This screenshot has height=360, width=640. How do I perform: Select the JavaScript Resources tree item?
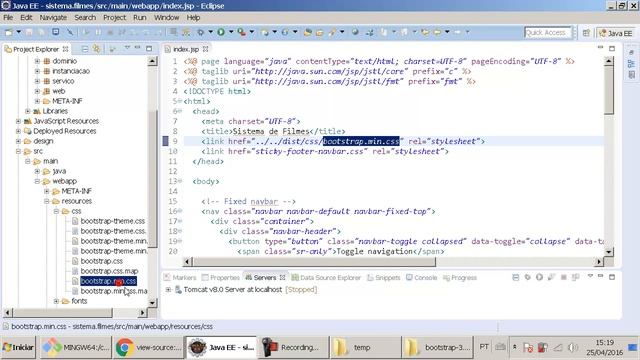tap(66, 121)
